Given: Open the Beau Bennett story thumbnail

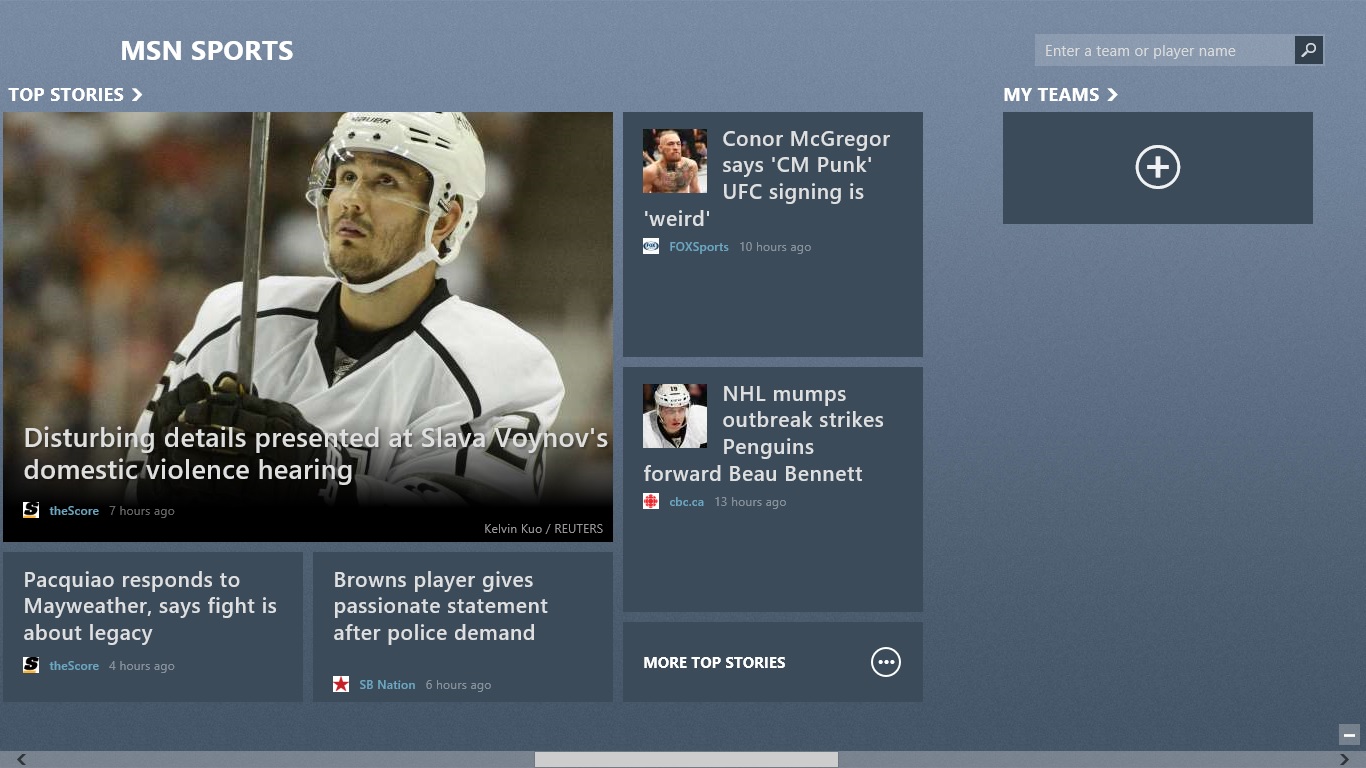Looking at the screenshot, I should [675, 416].
